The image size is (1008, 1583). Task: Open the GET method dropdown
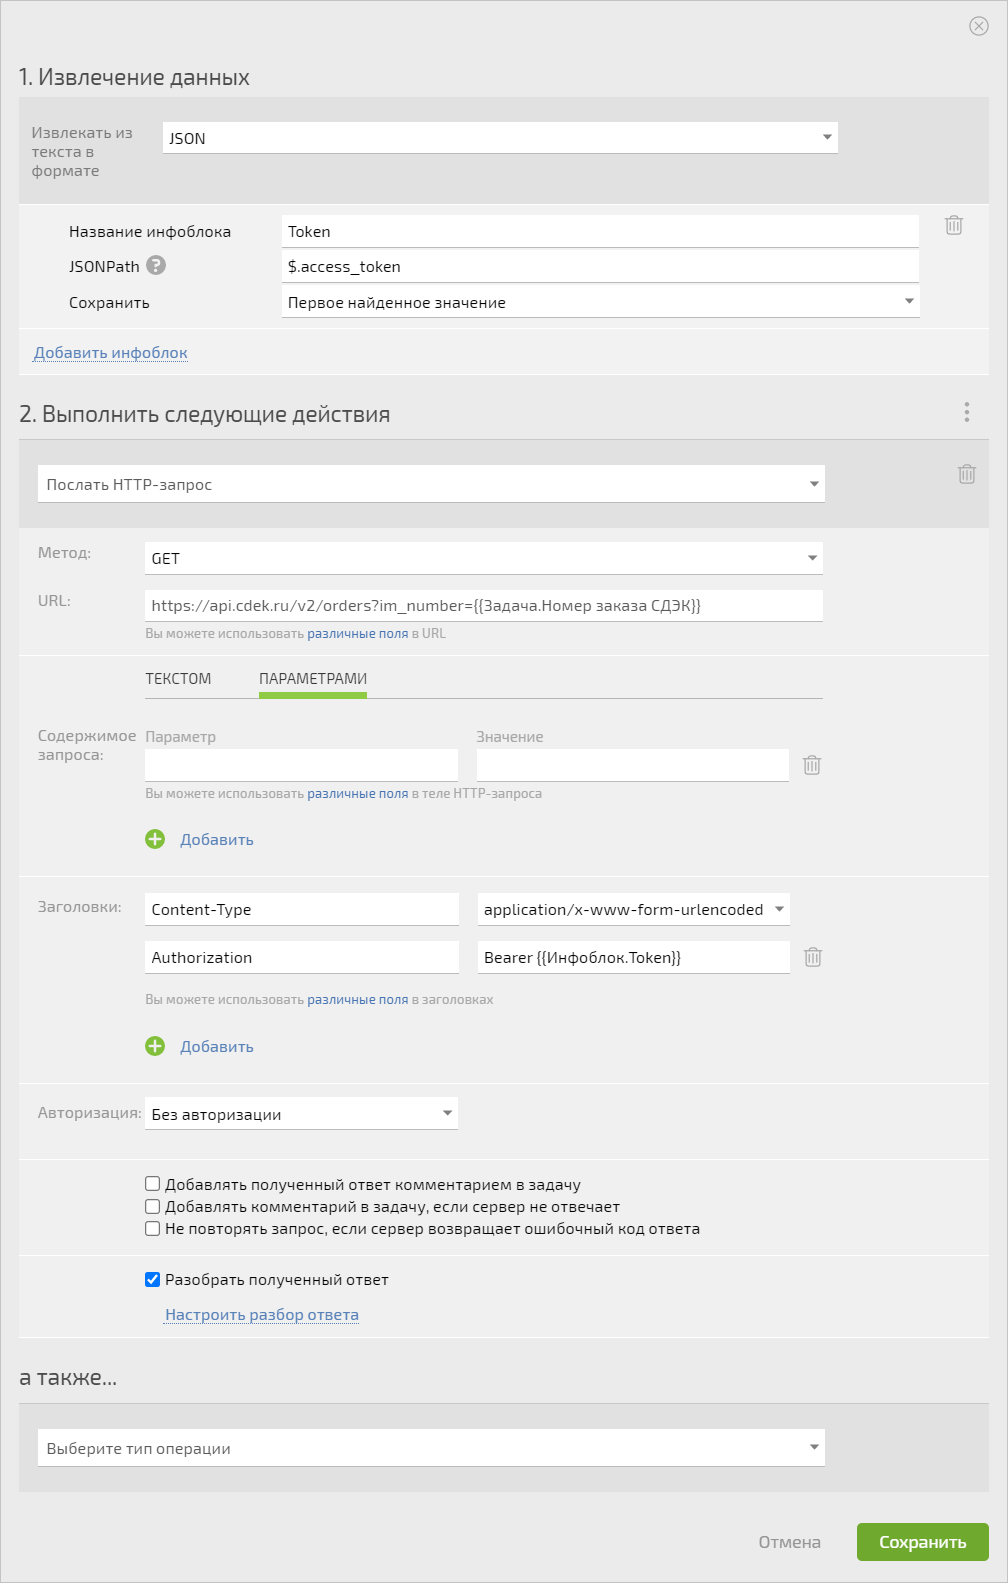coord(484,558)
